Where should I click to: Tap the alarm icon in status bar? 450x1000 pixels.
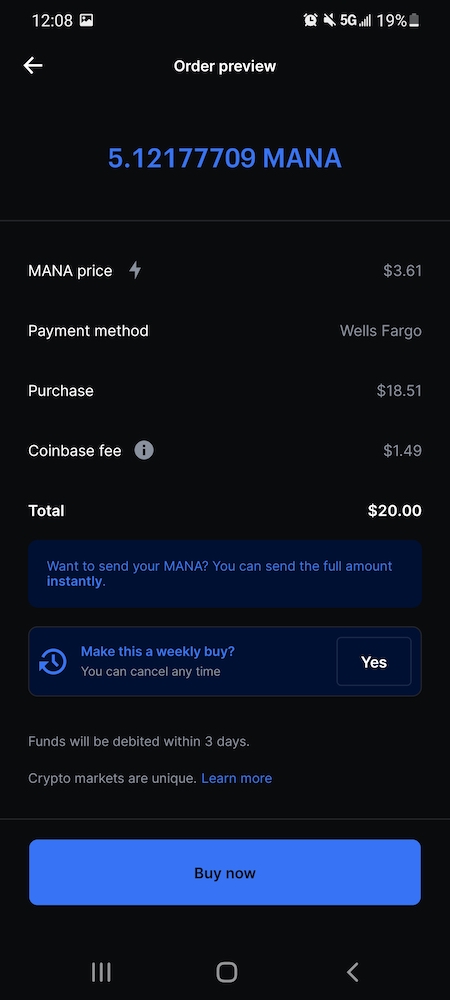310,20
